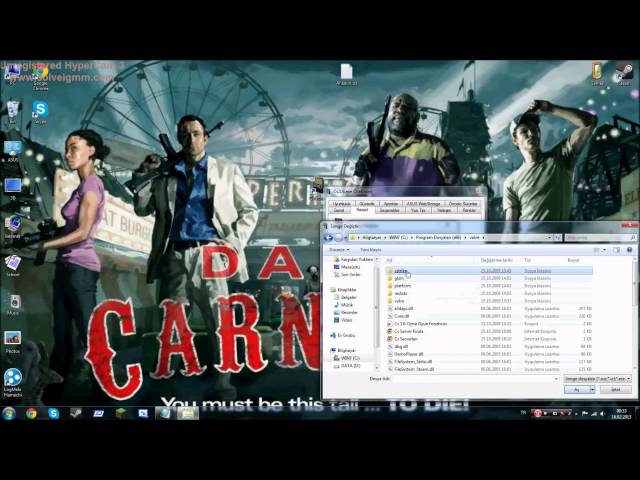Image resolution: width=640 pixels, height=480 pixels.
Task: Open the Photos desktop shortcut
Action: click(13, 342)
